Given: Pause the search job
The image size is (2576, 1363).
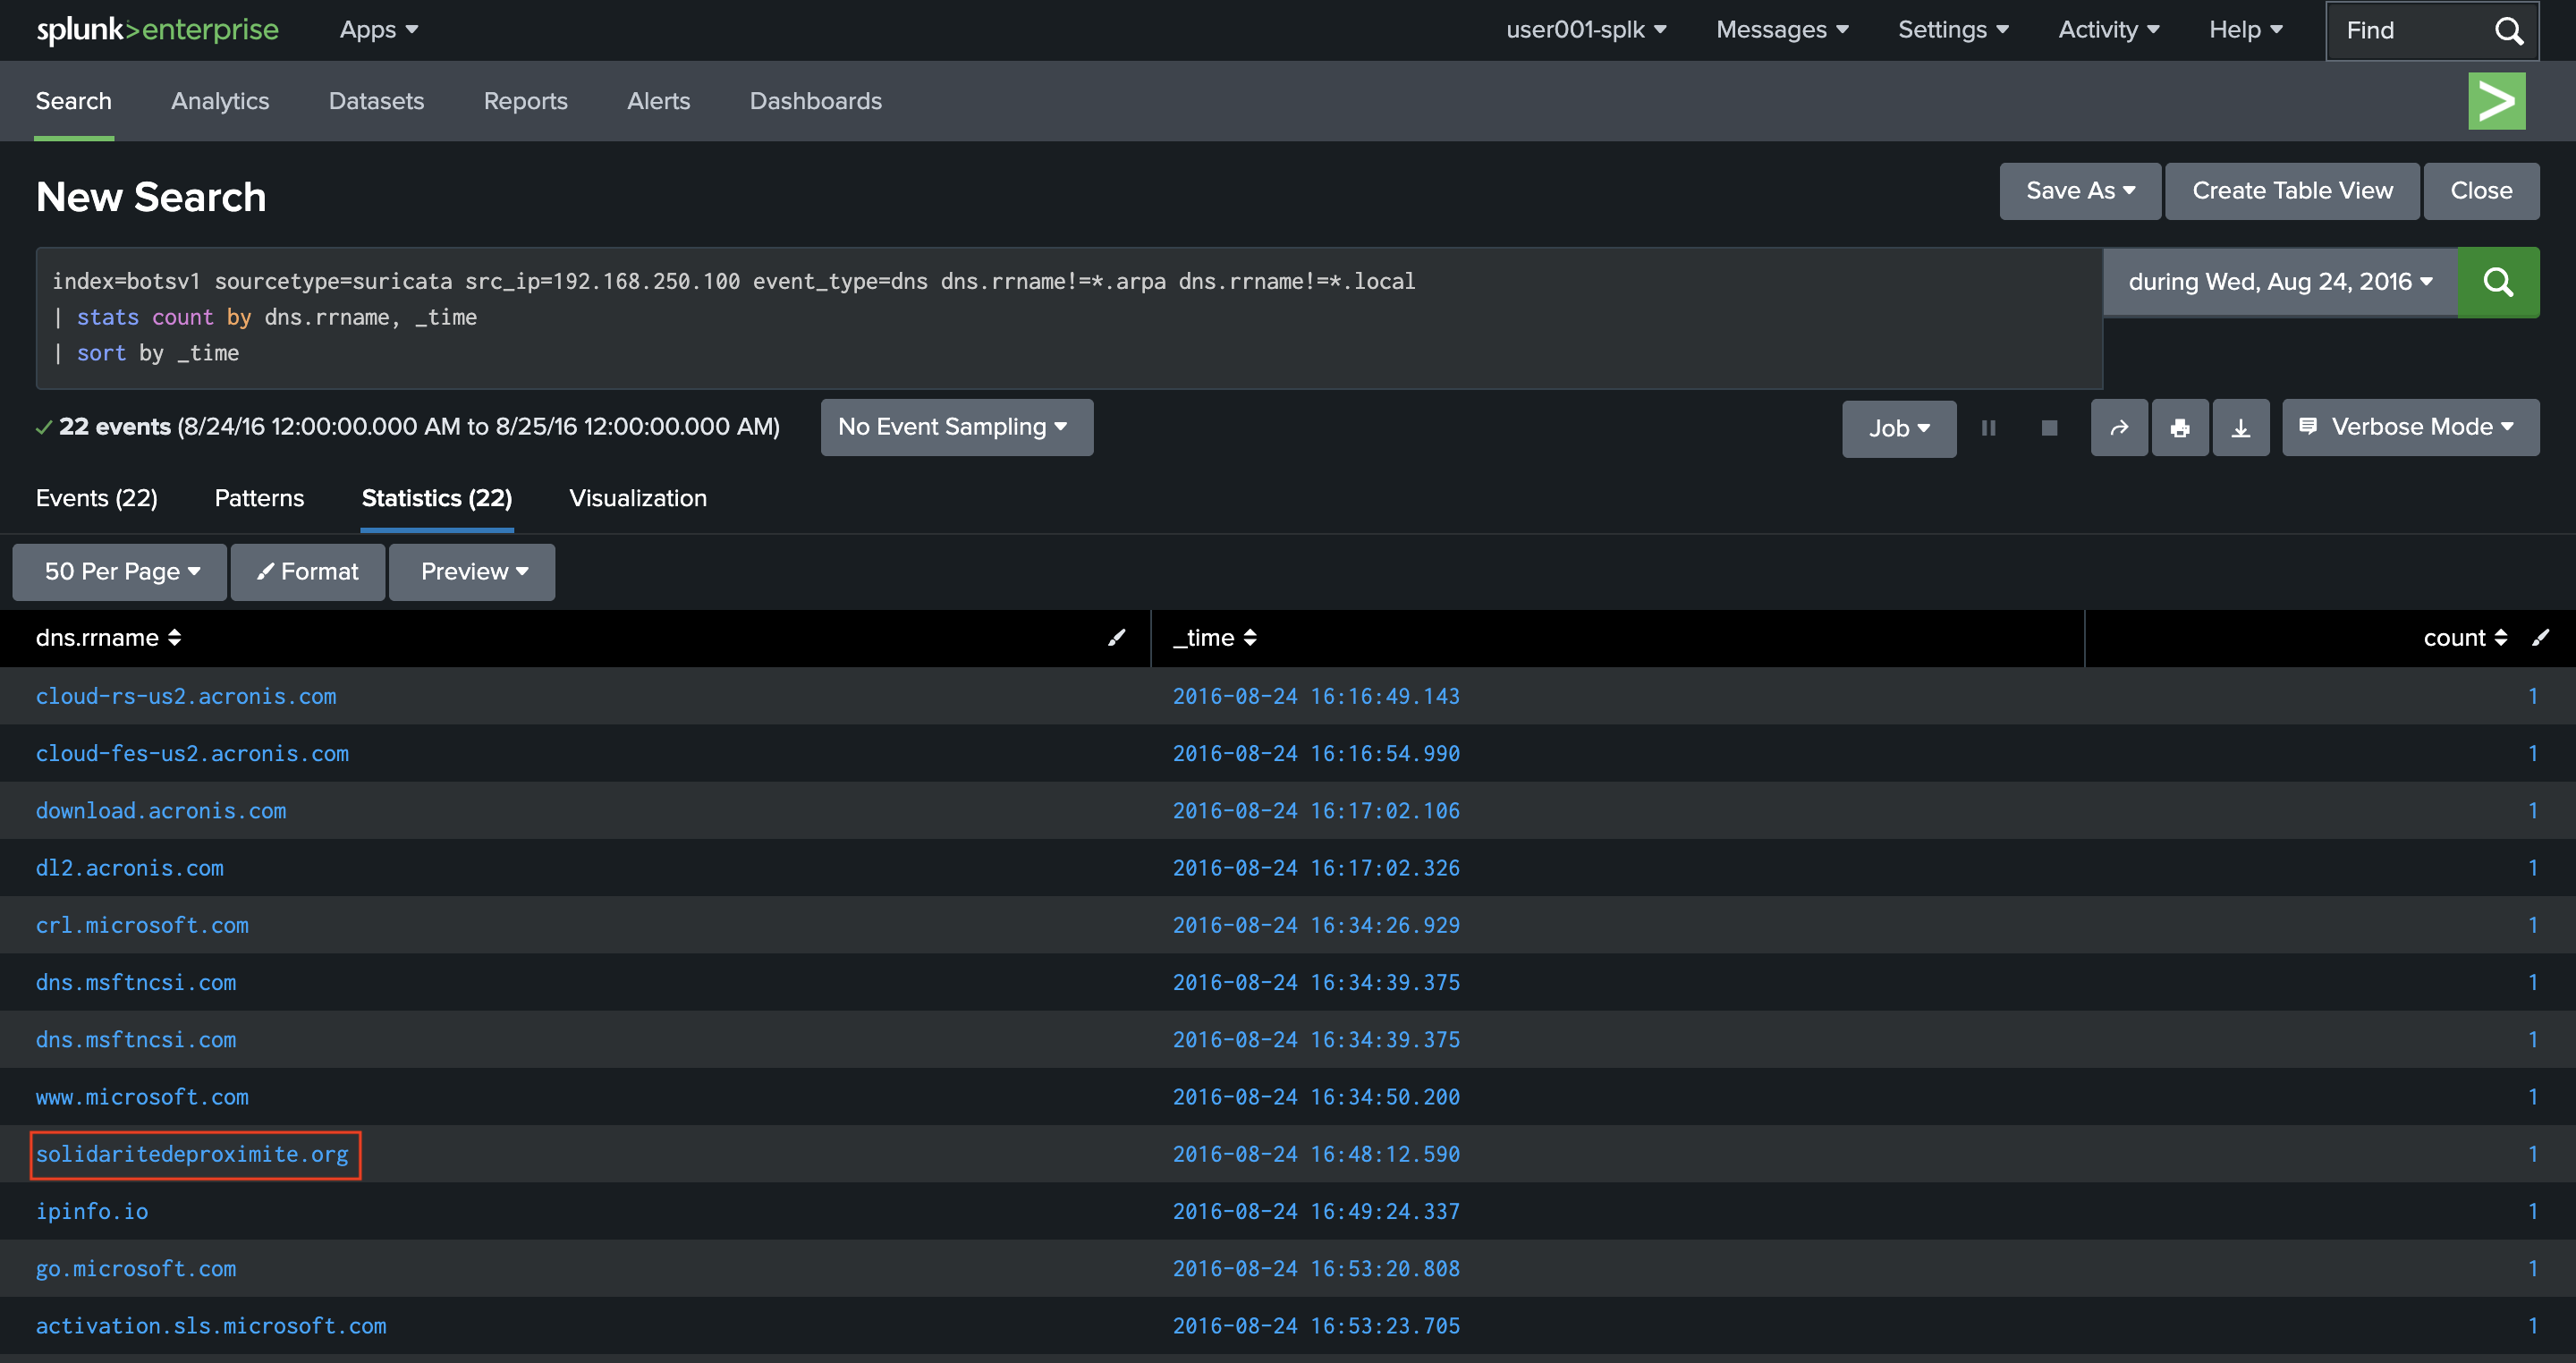Looking at the screenshot, I should pos(1988,428).
